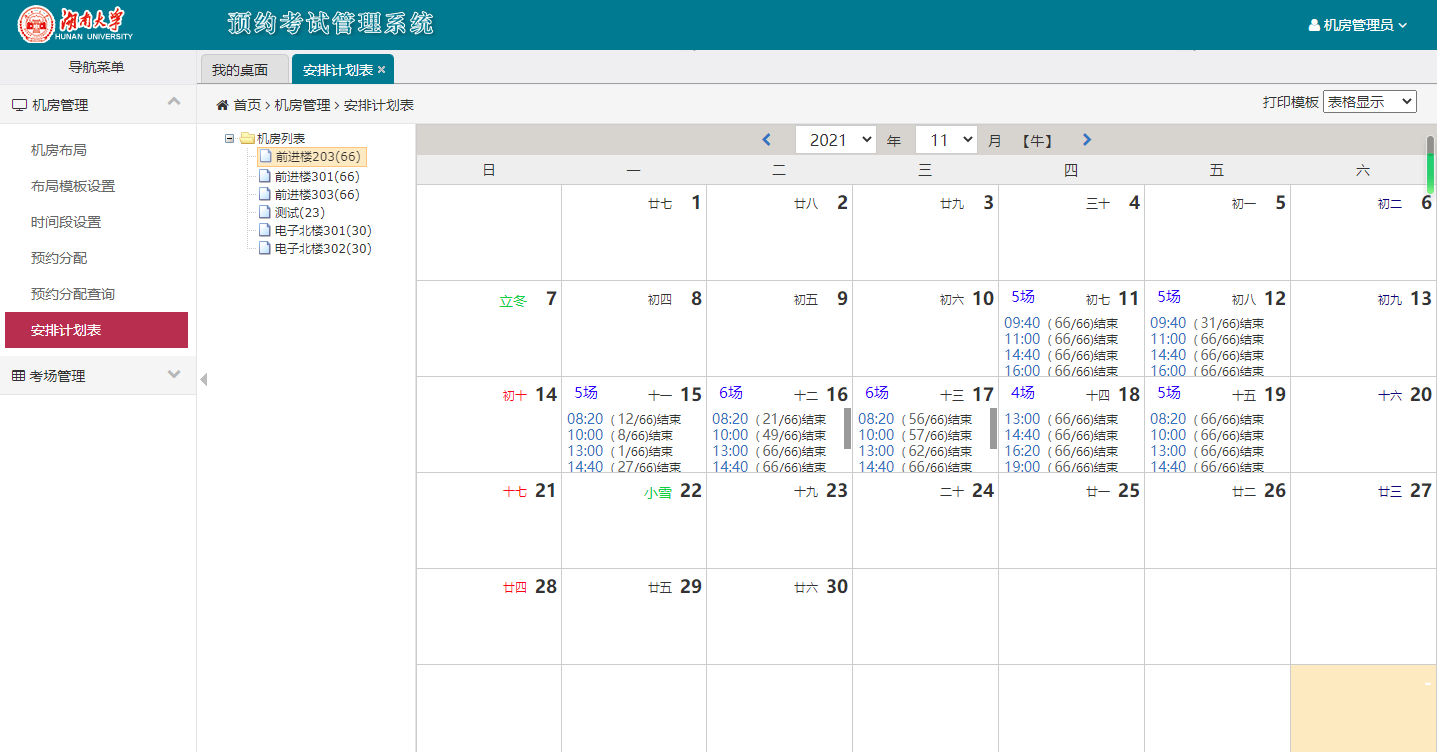Click the 5场 link on November 19
The image size is (1437, 752).
point(1169,393)
